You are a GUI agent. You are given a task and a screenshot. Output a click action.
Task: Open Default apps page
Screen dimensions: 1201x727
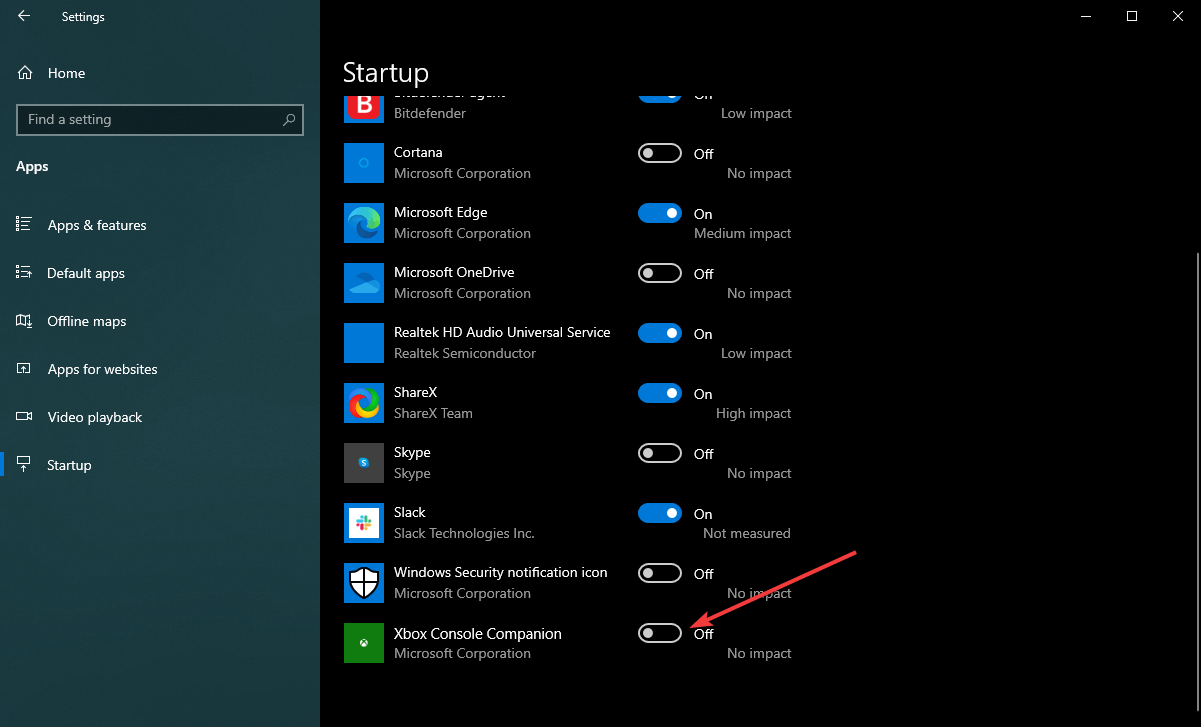pos(160,273)
